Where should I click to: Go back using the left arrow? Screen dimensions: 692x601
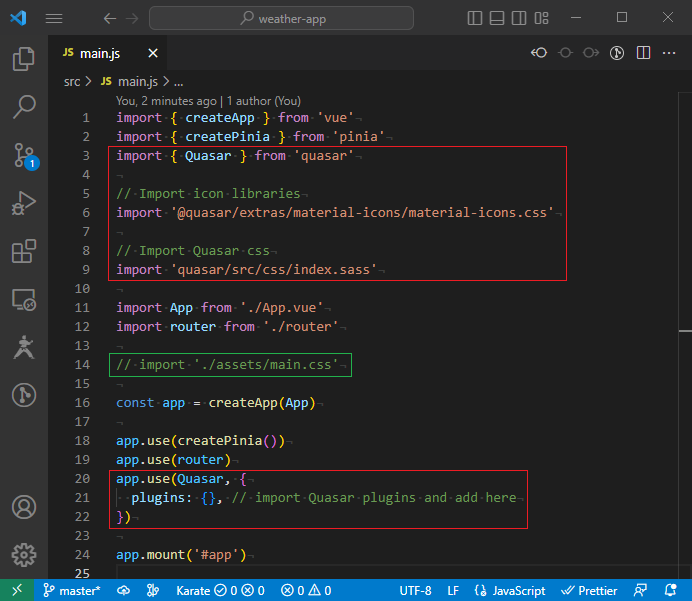pyautogui.click(x=110, y=19)
